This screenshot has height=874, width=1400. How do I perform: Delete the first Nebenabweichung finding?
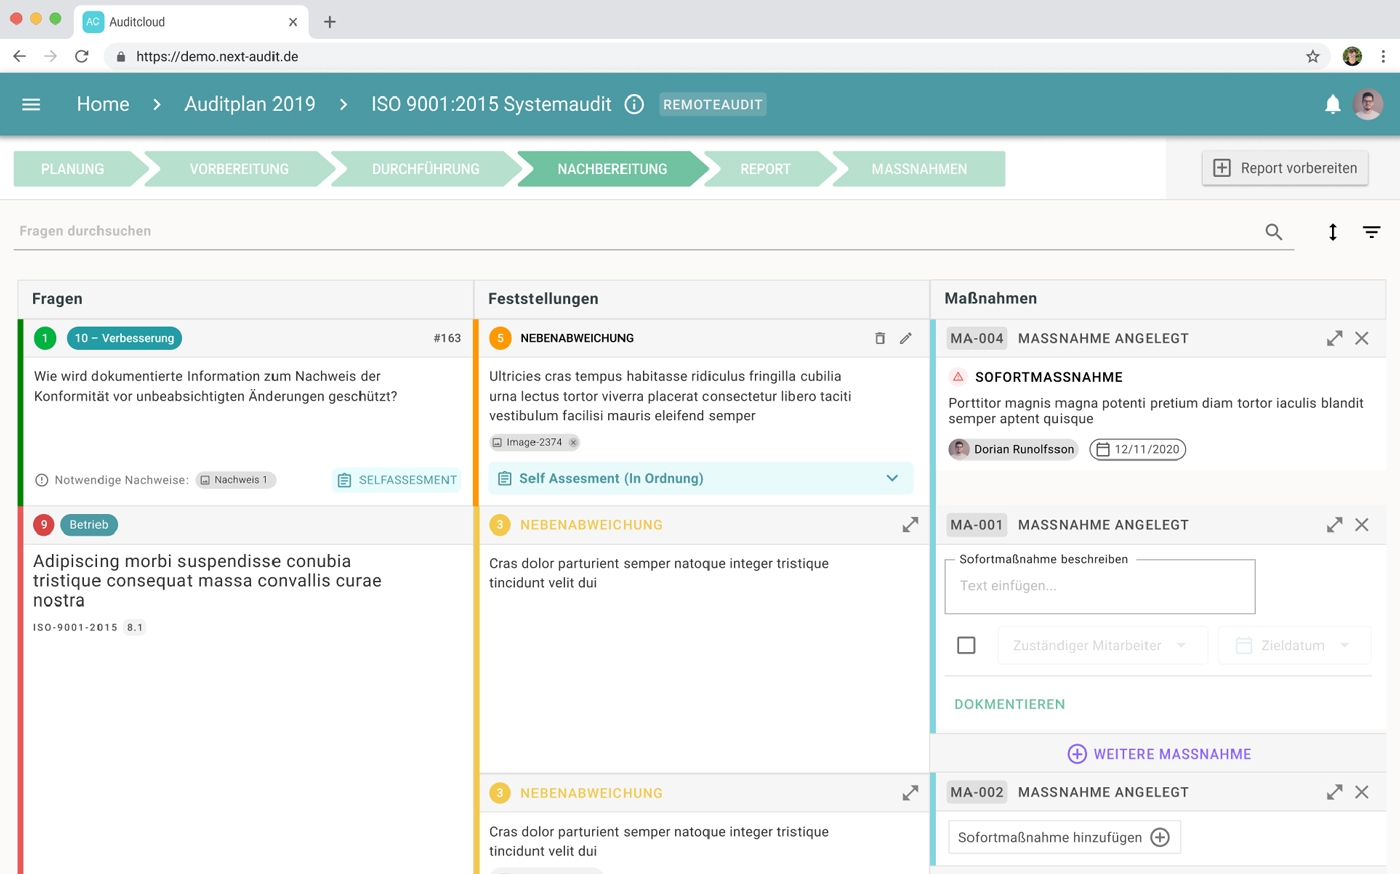880,338
